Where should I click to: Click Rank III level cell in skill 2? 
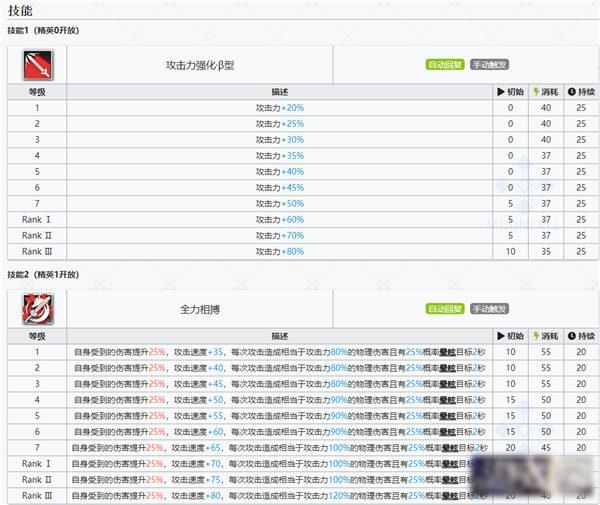pos(37,496)
